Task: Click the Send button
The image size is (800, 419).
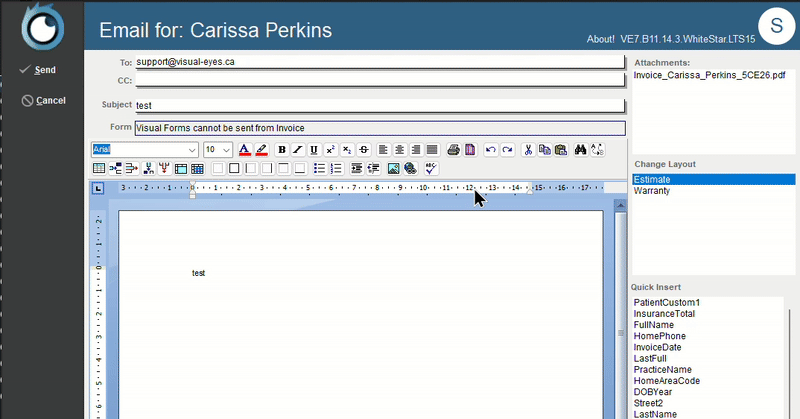Action: pos(44,70)
